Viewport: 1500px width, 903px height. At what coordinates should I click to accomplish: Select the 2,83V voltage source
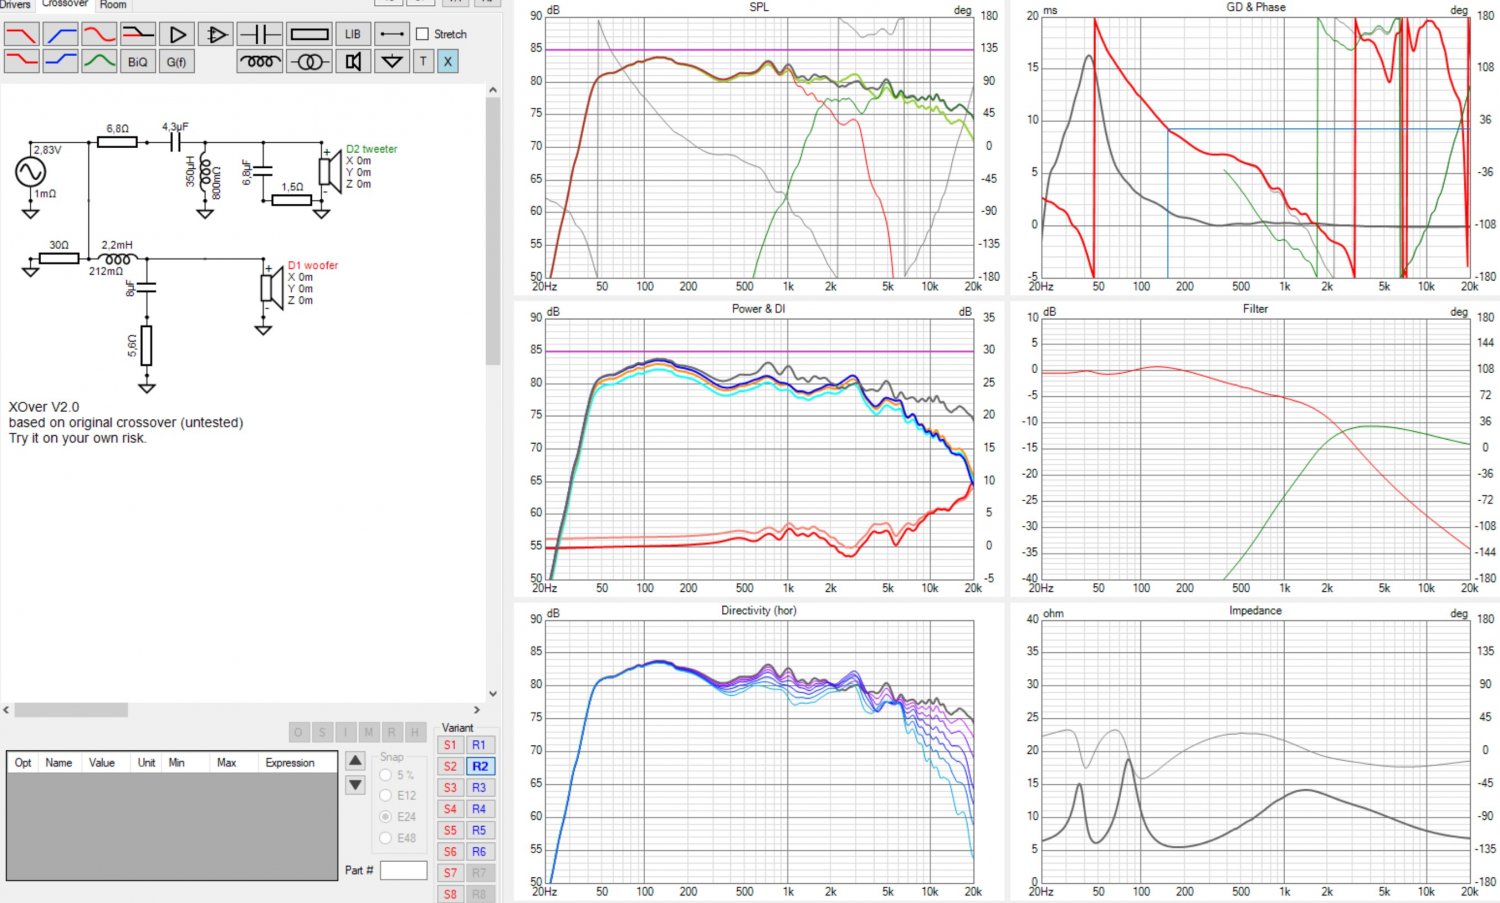point(30,172)
